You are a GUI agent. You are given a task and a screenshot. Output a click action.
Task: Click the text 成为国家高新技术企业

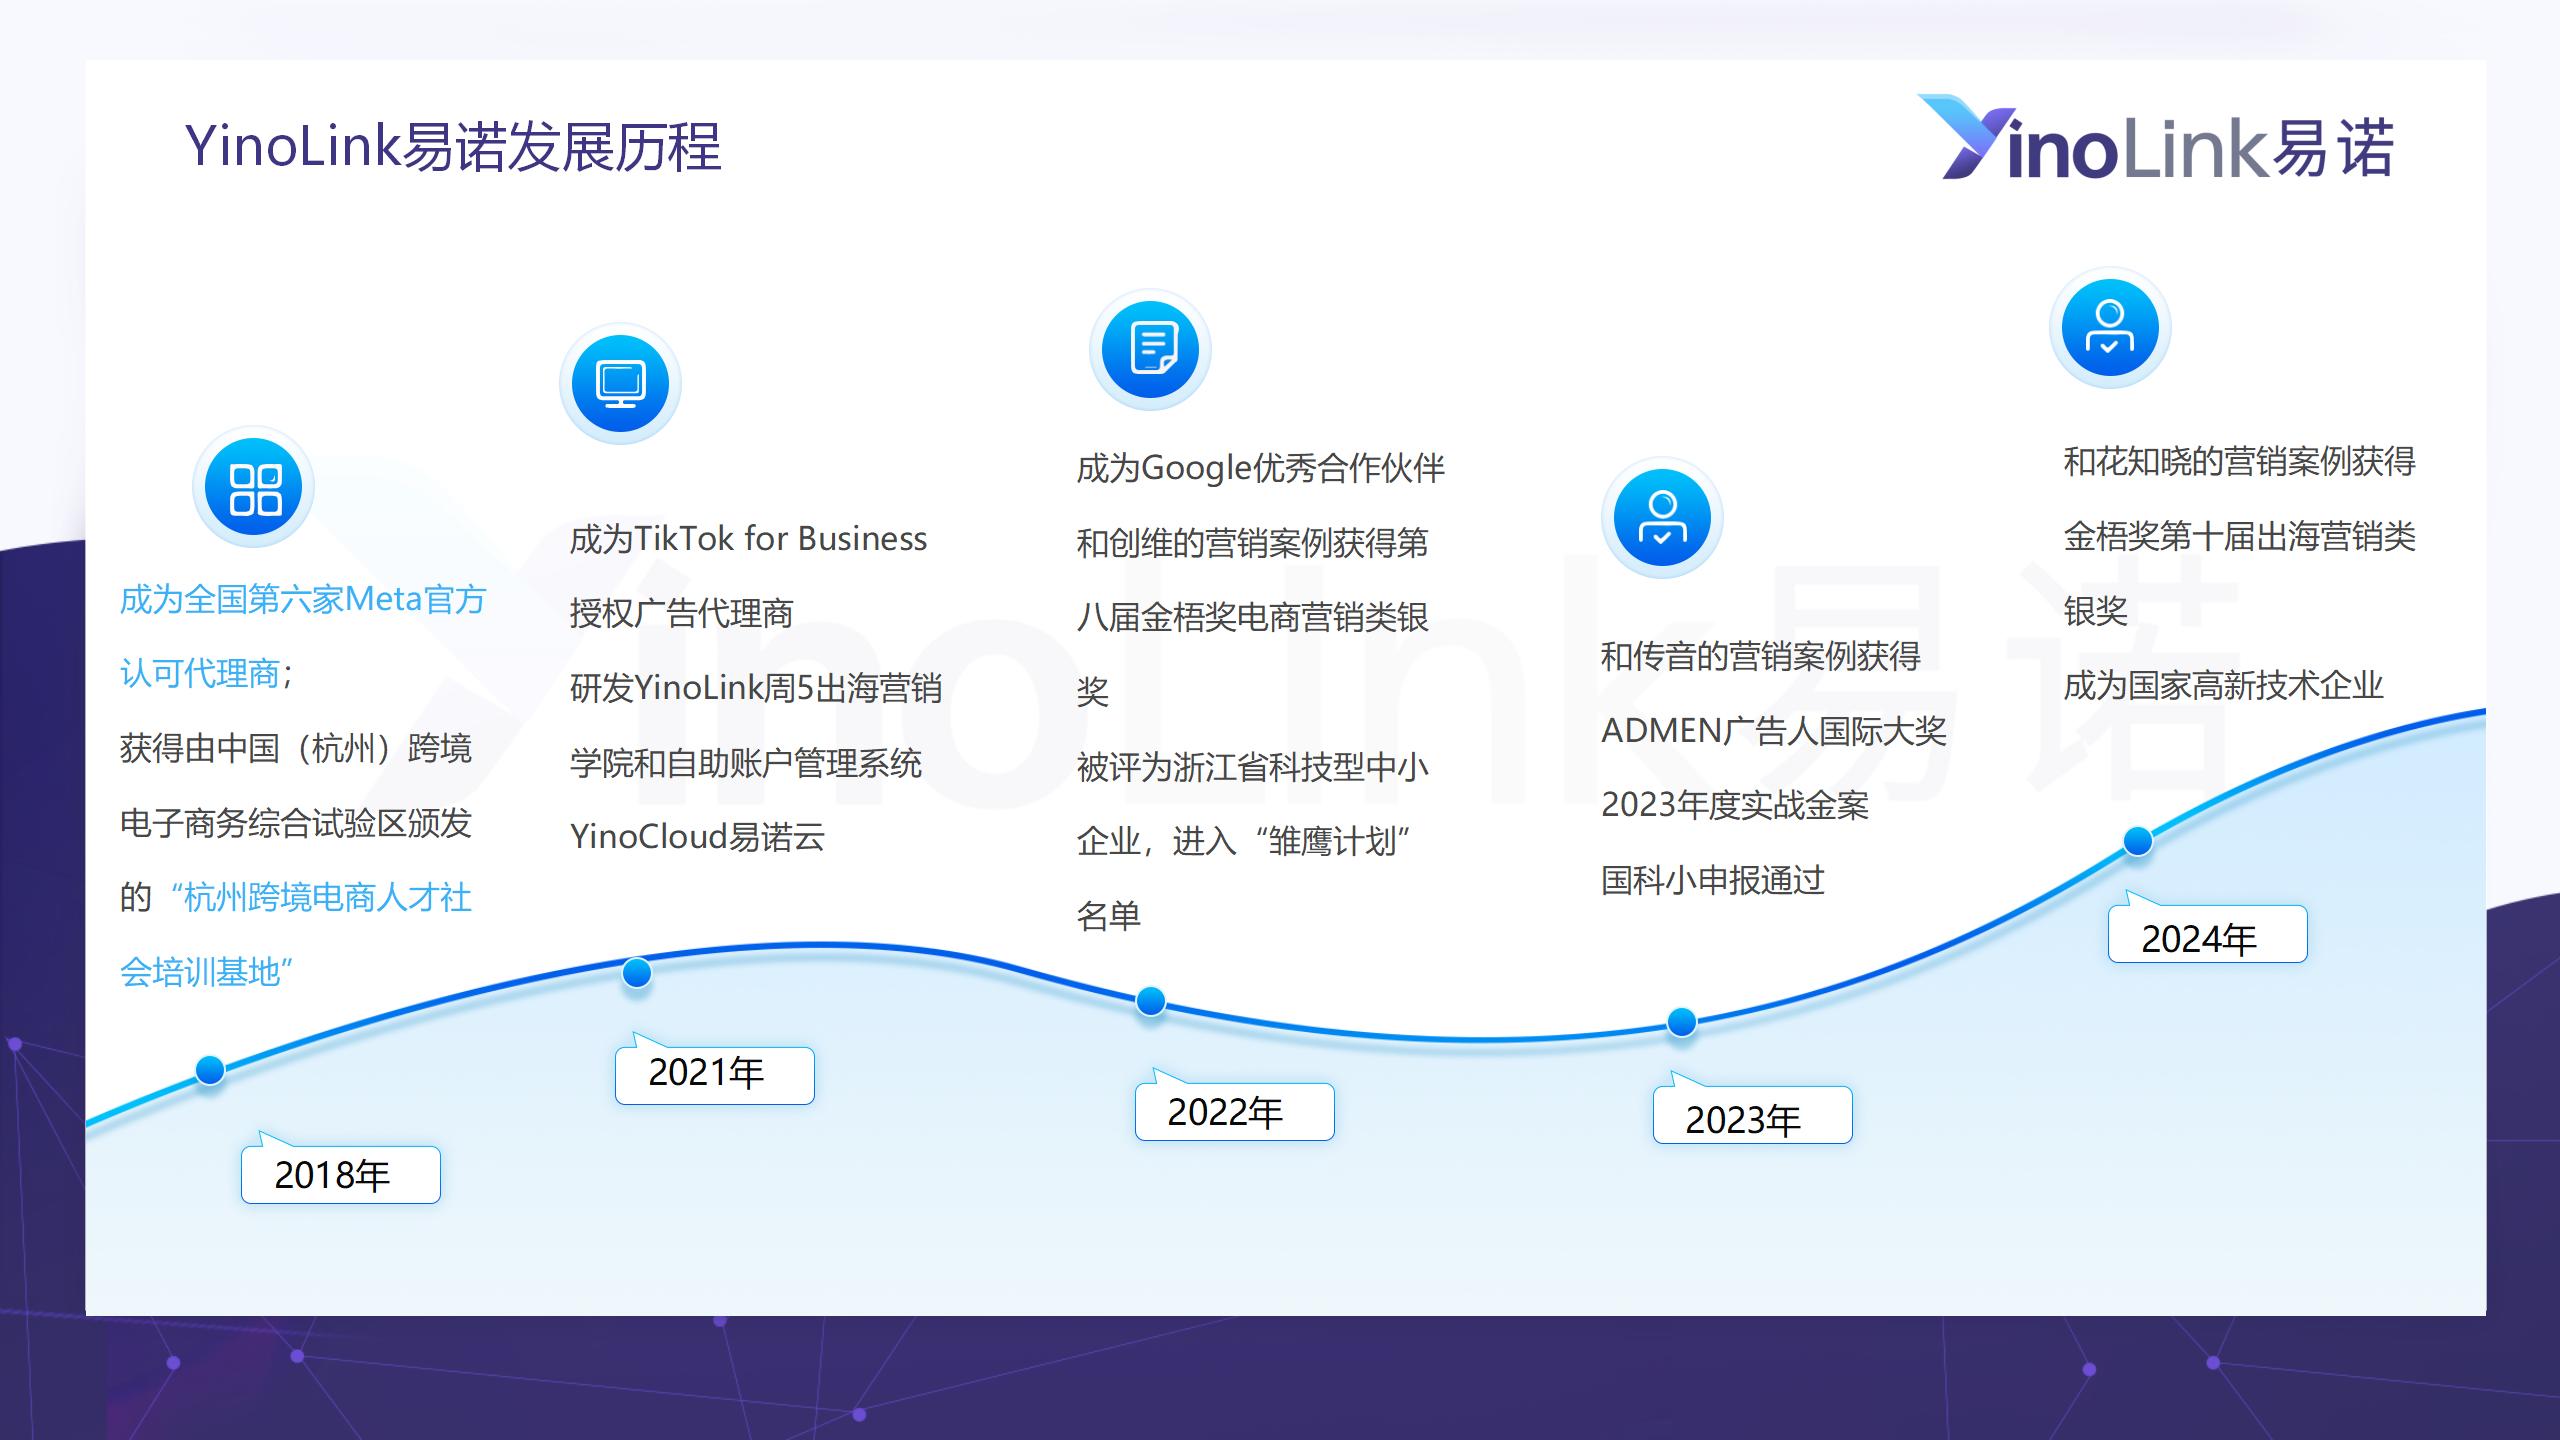(x=2223, y=685)
